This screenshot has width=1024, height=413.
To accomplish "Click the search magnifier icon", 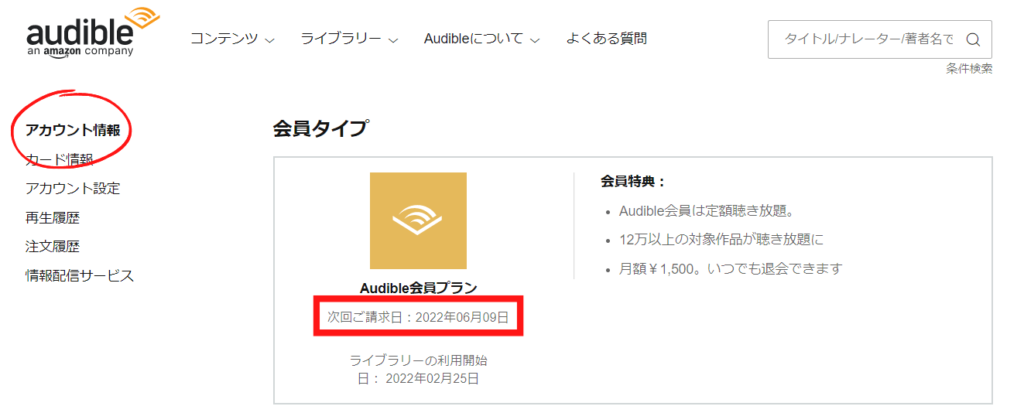I will (x=972, y=40).
